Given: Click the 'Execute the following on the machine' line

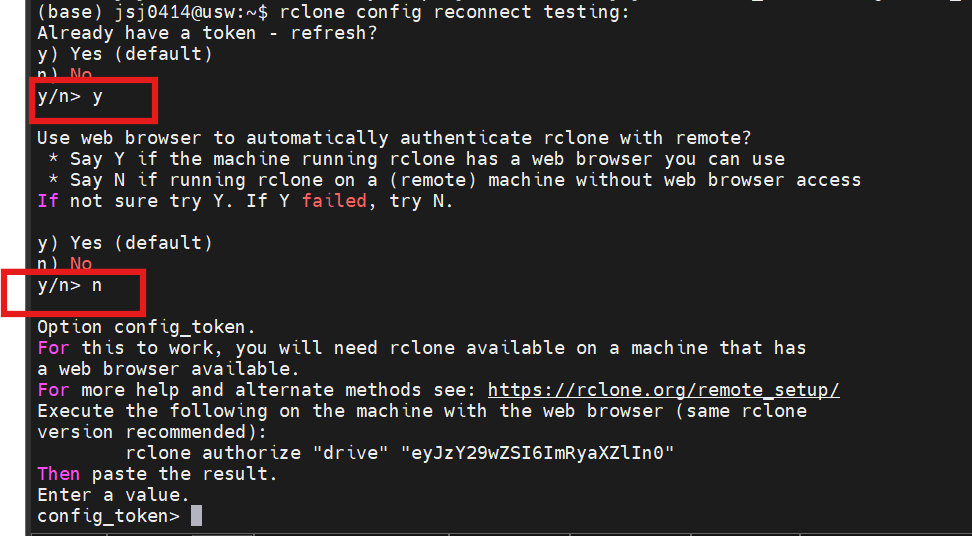Looking at the screenshot, I should click(422, 411).
